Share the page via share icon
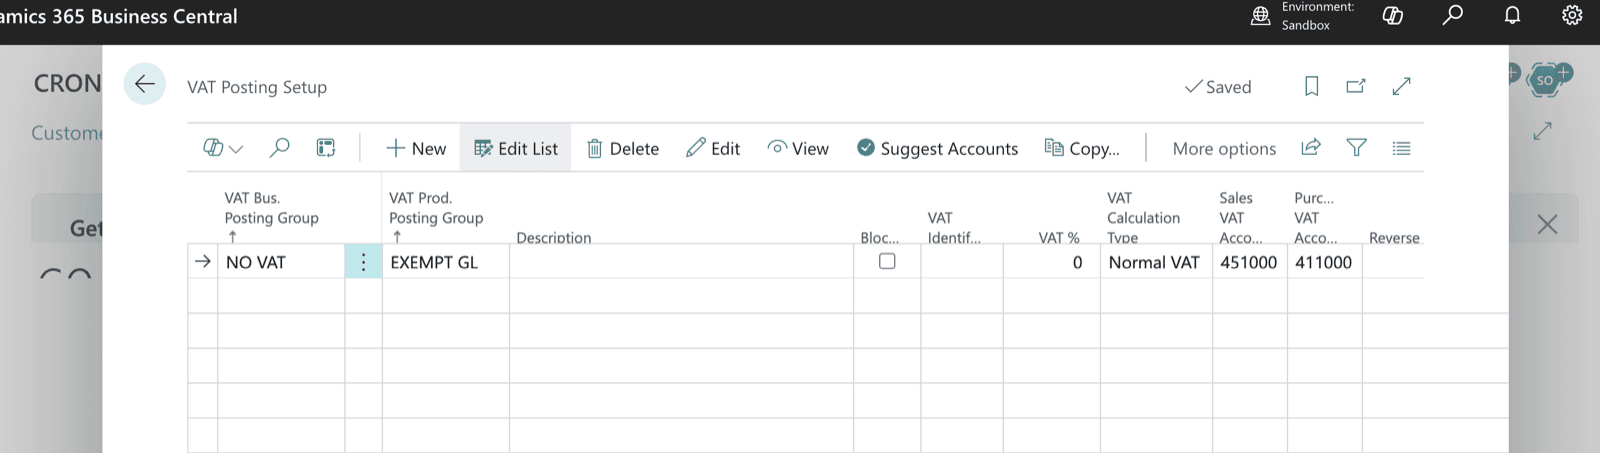The height and width of the screenshot is (453, 1600). 1311,148
